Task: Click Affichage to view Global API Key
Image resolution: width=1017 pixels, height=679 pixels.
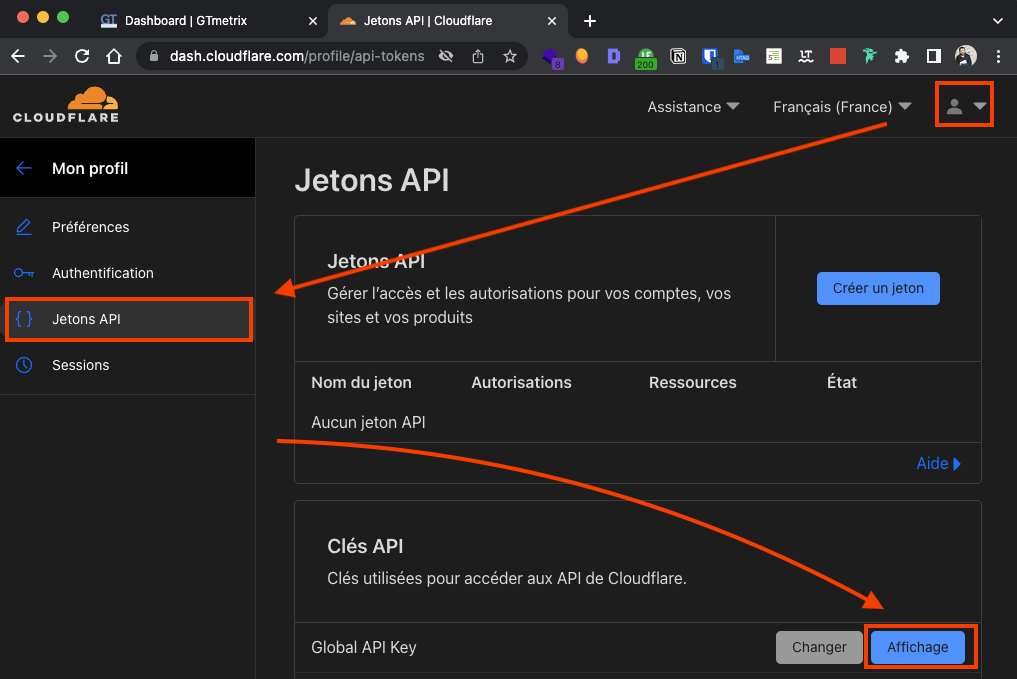Action: point(918,647)
